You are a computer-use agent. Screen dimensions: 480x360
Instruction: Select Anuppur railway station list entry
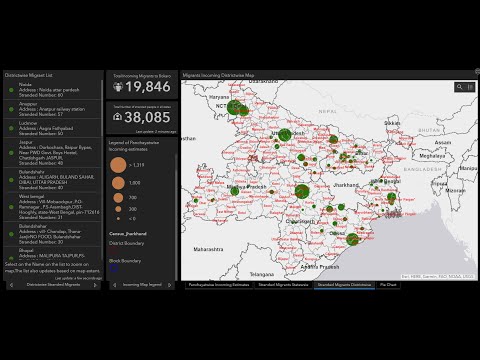tap(52, 109)
